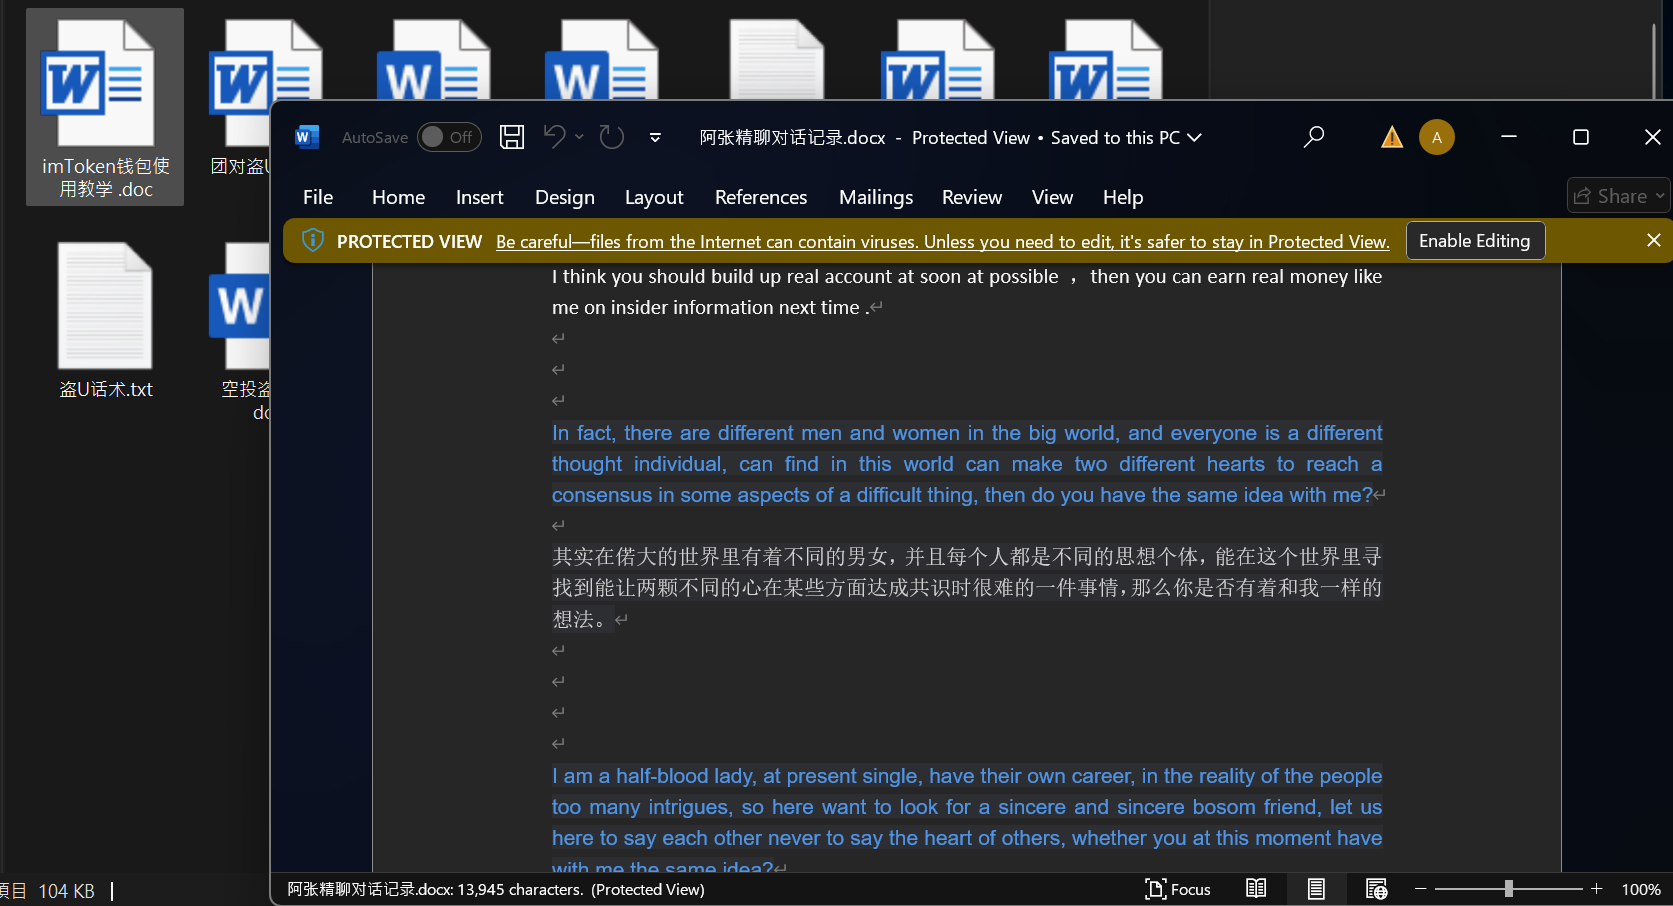Click the Protected View warning link
This screenshot has height=906, width=1673.
[942, 242]
